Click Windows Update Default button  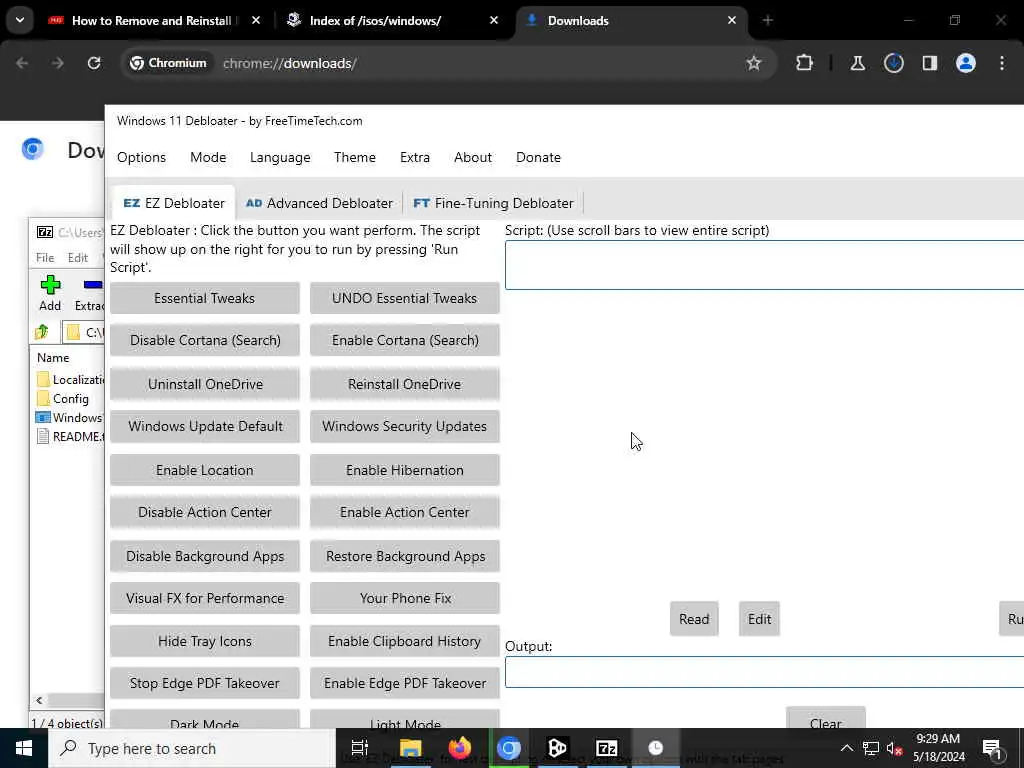click(204, 426)
